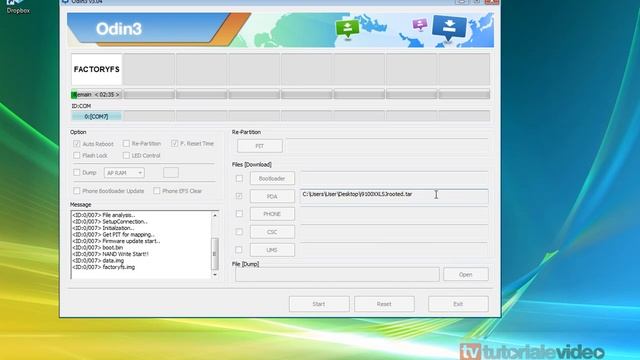
Task: Toggle the Auto Reboot checkbox
Action: click(x=77, y=144)
